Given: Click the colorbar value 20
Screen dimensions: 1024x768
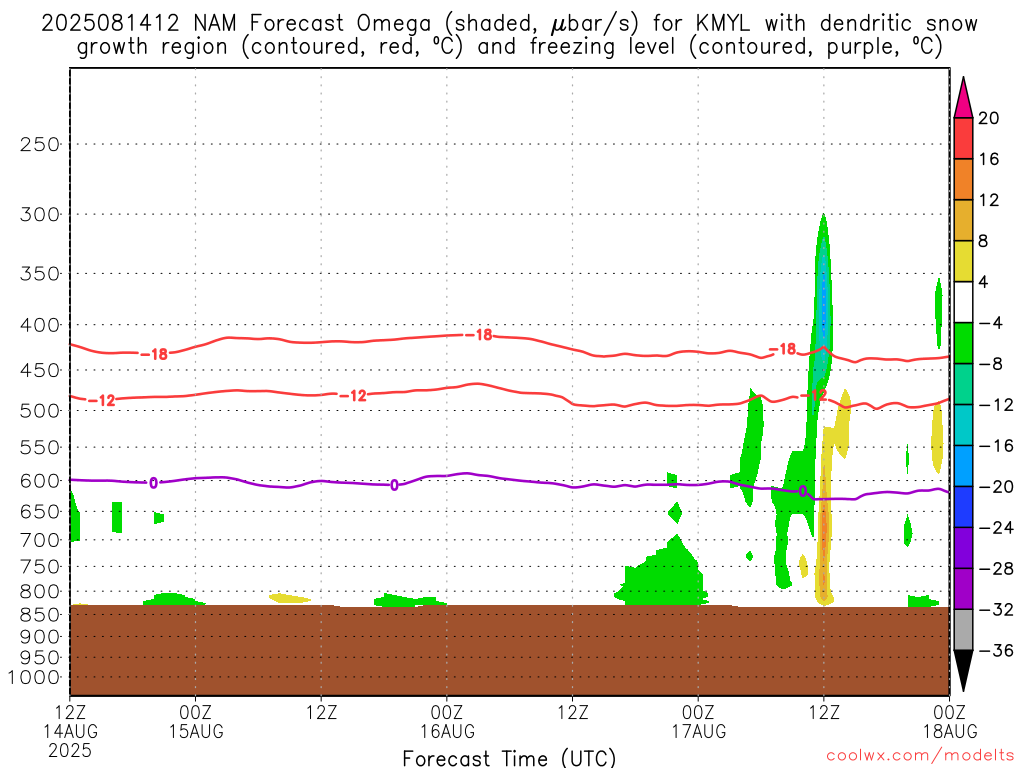Looking at the screenshot, I should [x=989, y=118].
